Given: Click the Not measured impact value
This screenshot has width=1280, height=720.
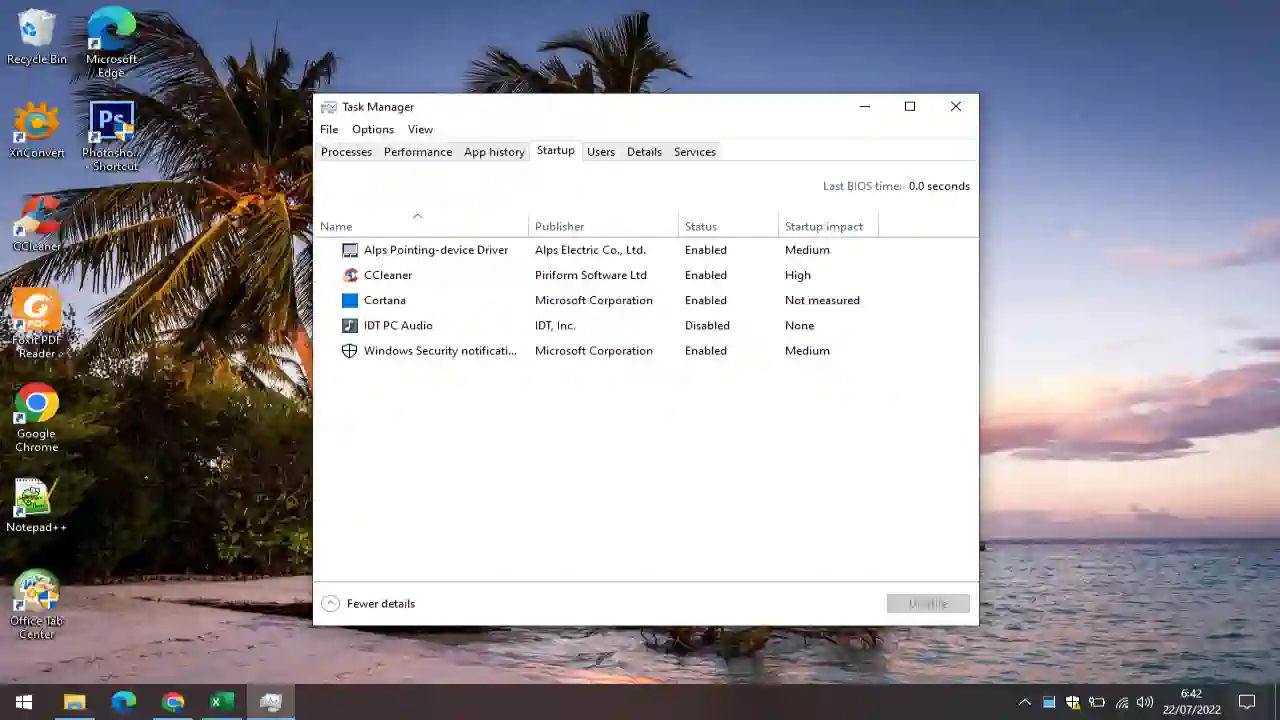Looking at the screenshot, I should [822, 300].
